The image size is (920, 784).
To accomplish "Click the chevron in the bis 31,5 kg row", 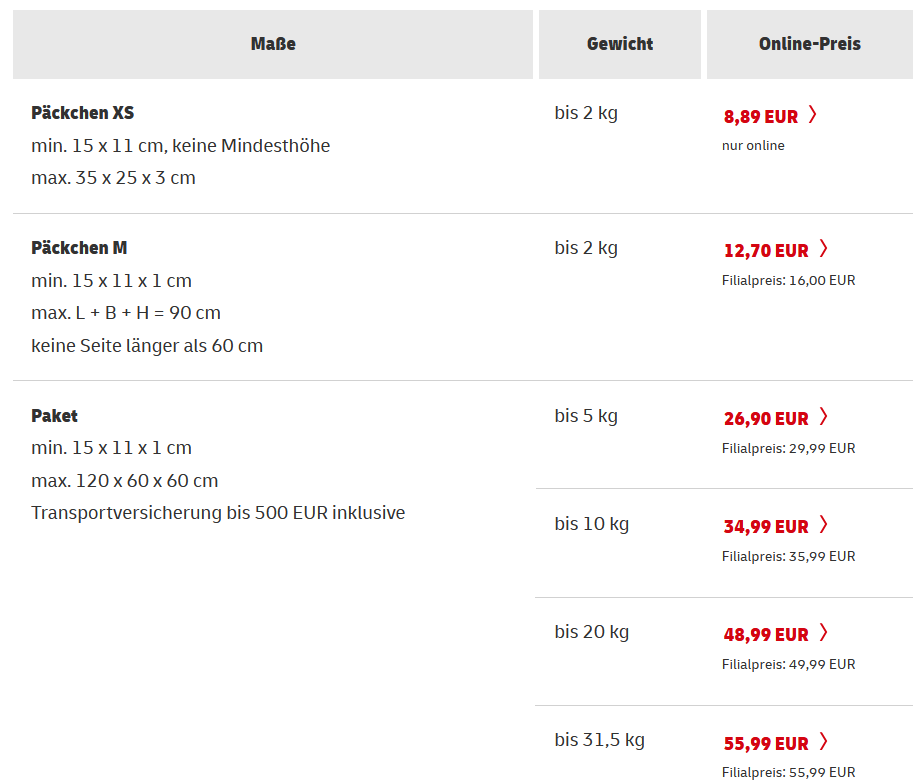I will point(823,743).
